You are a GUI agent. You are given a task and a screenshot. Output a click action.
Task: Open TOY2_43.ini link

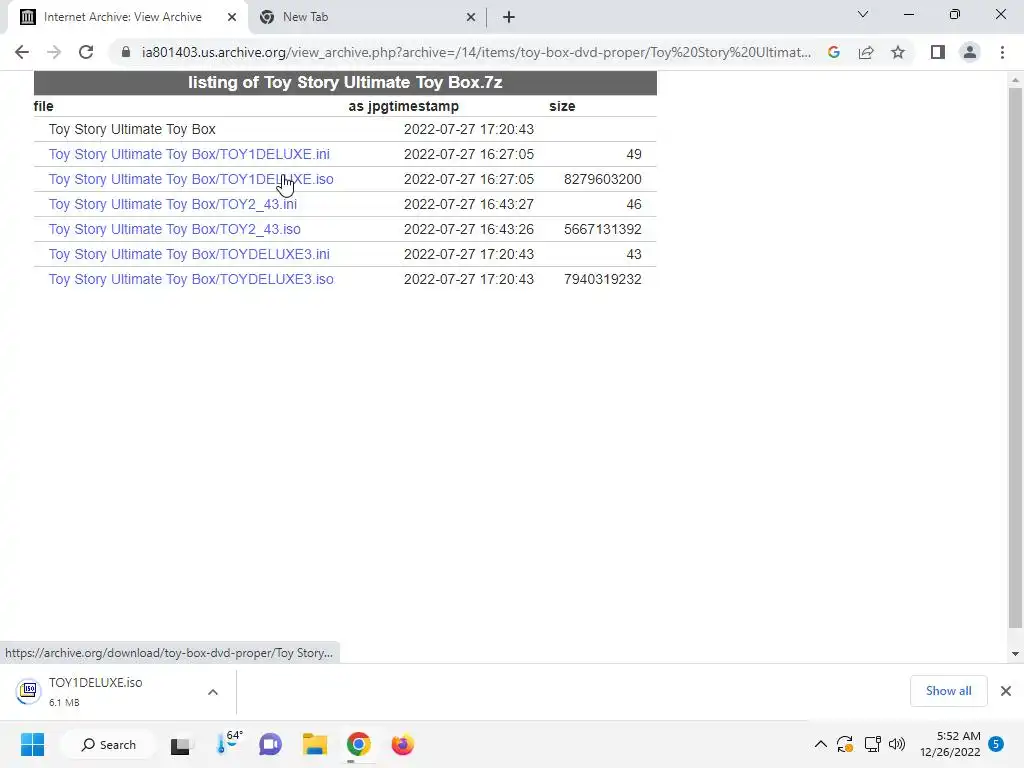(172, 204)
